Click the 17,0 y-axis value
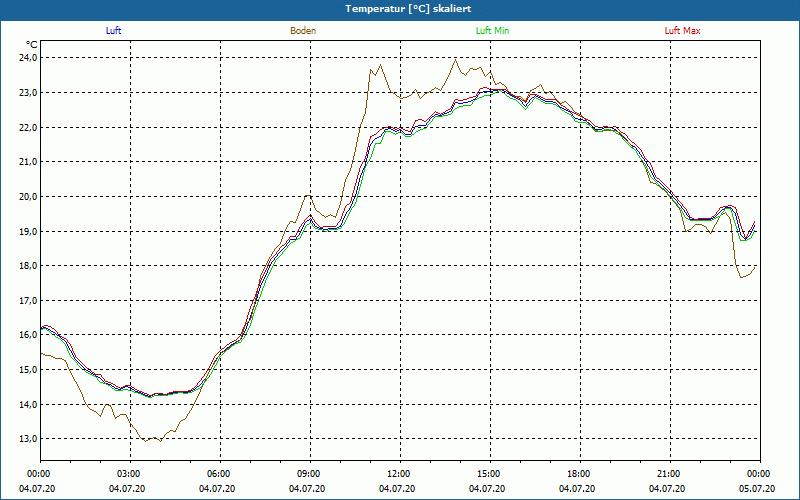The height and width of the screenshot is (500, 800). 28,301
